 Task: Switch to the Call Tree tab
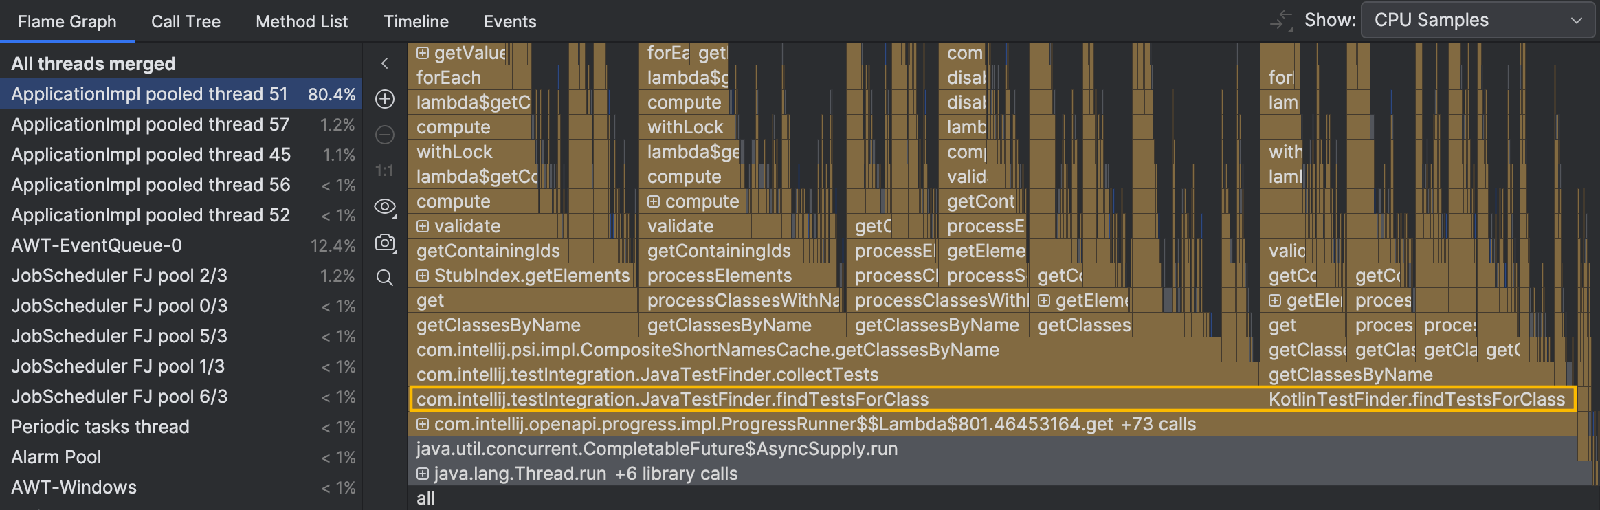click(x=186, y=21)
